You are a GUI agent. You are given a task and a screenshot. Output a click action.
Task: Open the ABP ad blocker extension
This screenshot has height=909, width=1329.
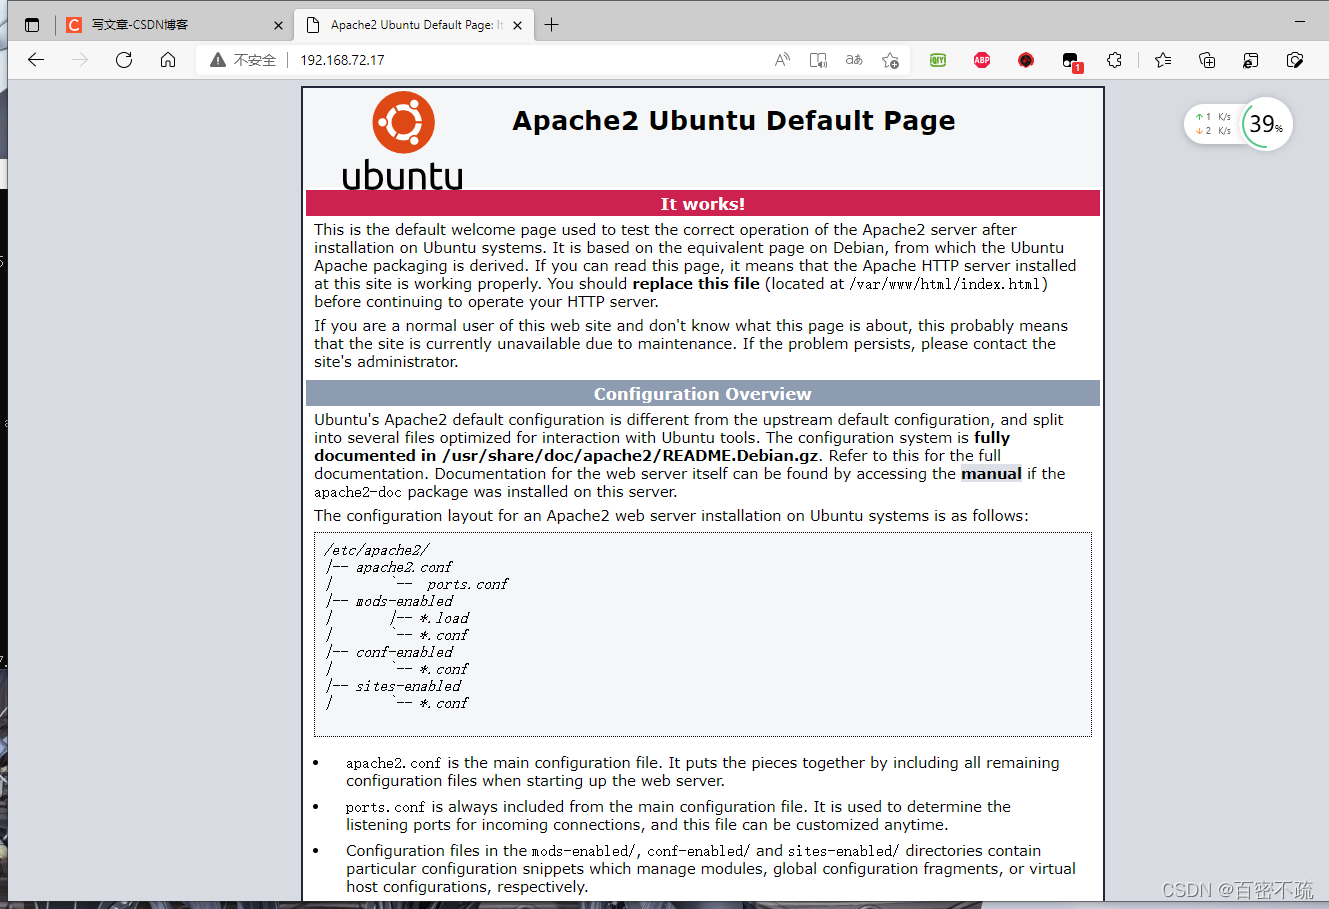click(x=982, y=60)
